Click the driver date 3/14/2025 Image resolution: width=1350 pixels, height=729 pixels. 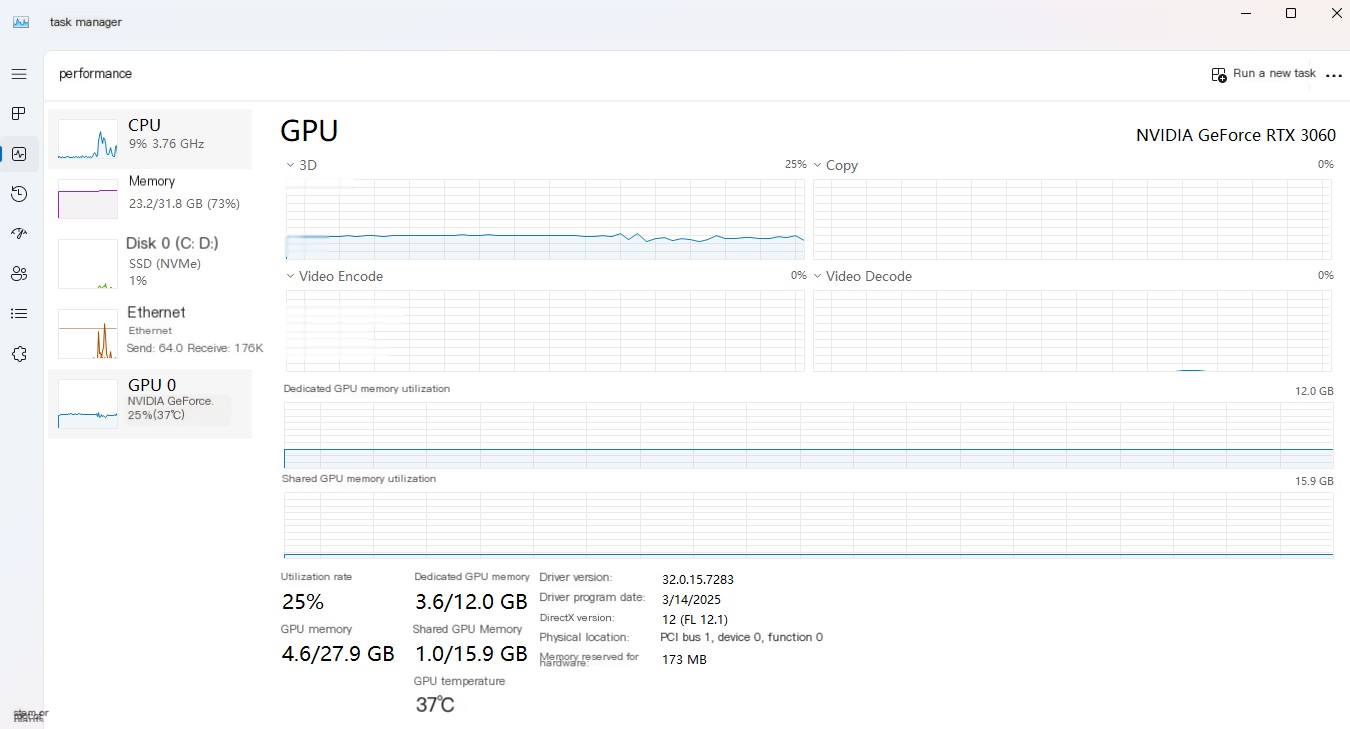click(x=691, y=599)
